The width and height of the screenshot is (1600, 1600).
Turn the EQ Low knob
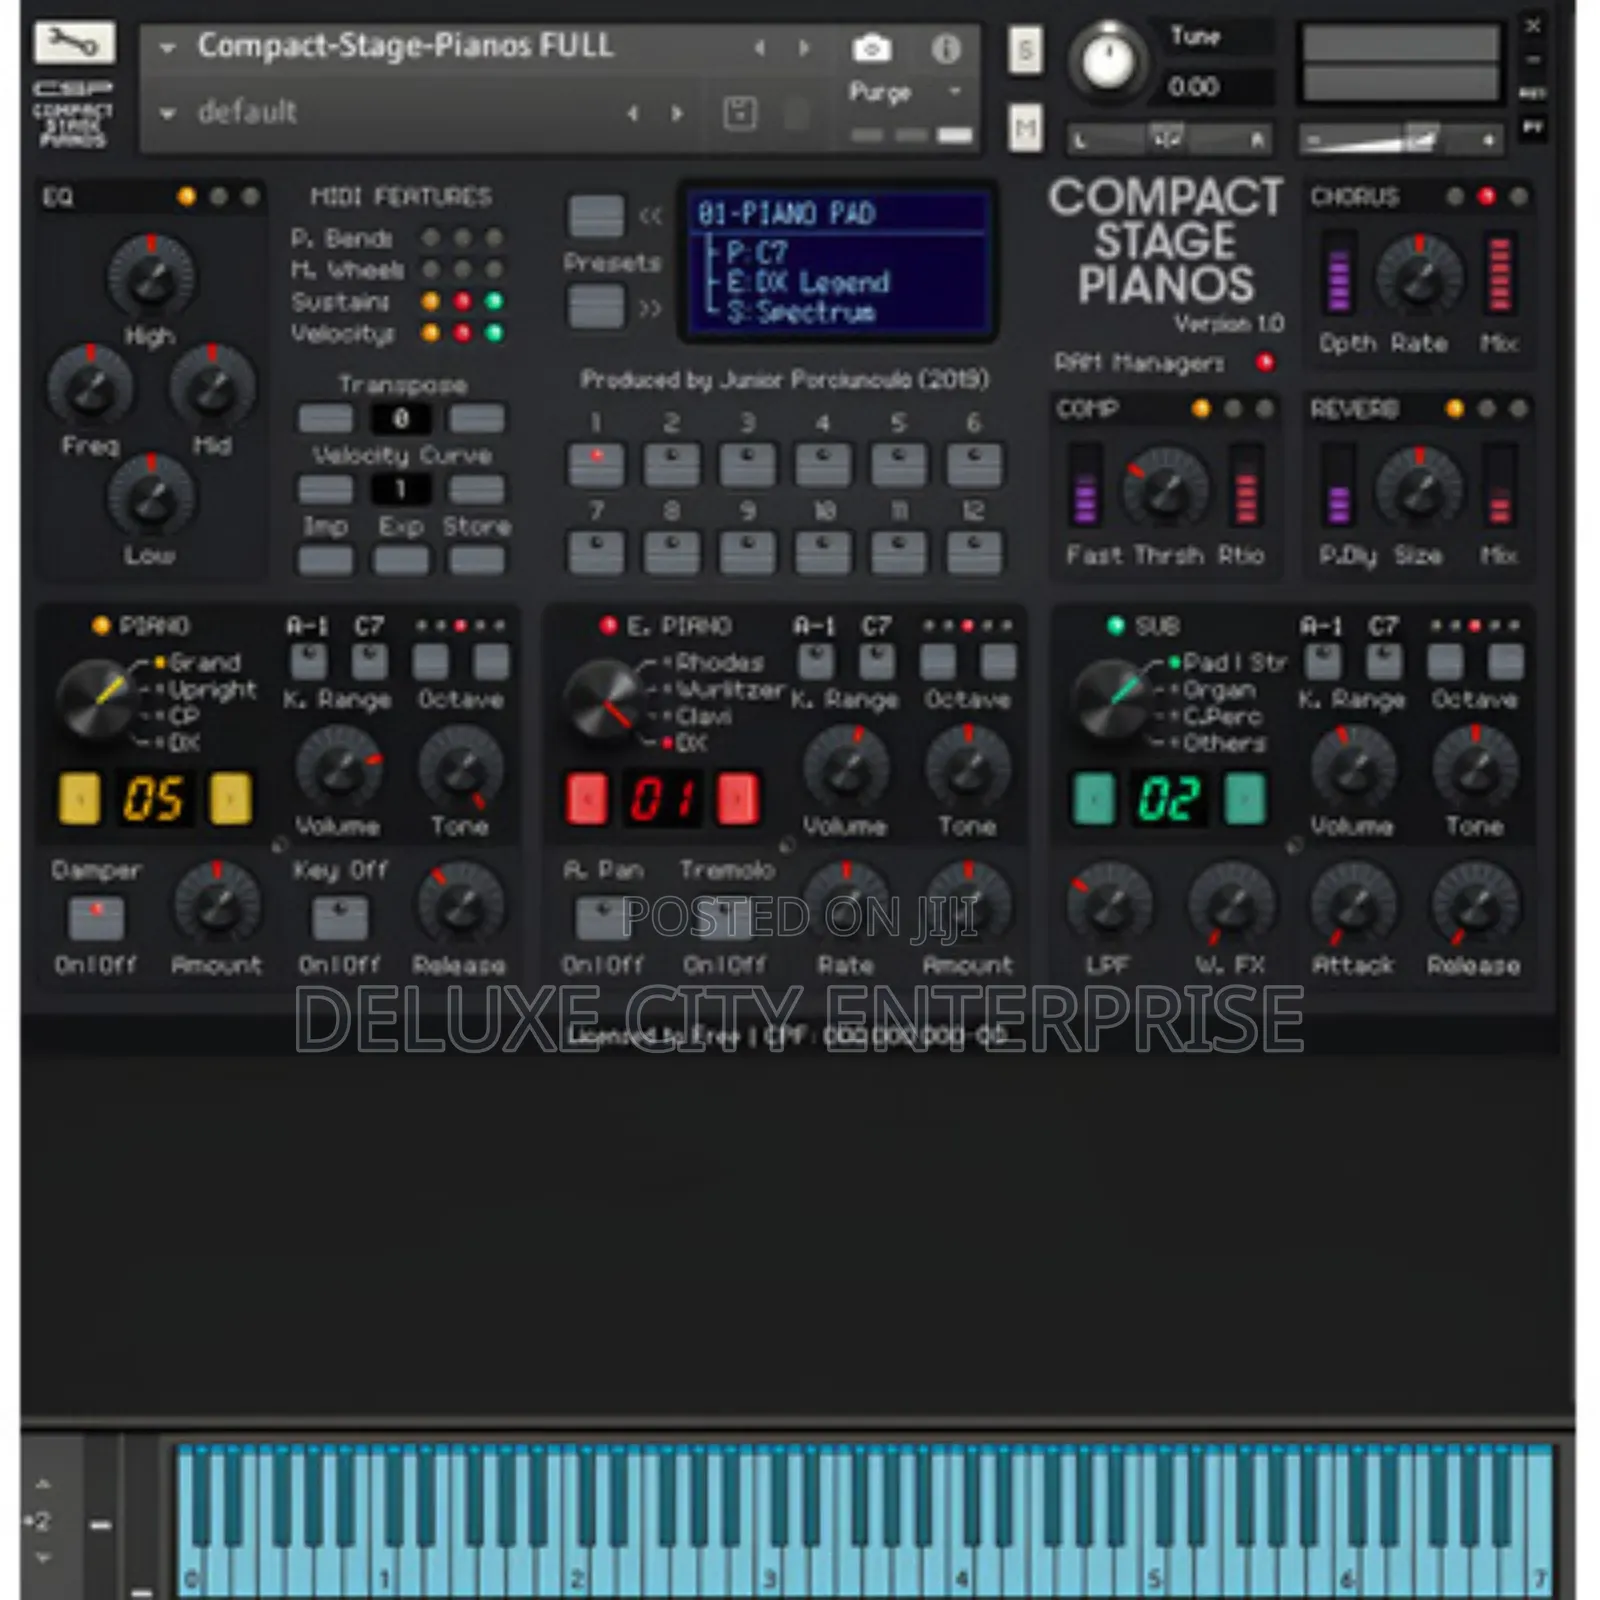click(x=151, y=497)
